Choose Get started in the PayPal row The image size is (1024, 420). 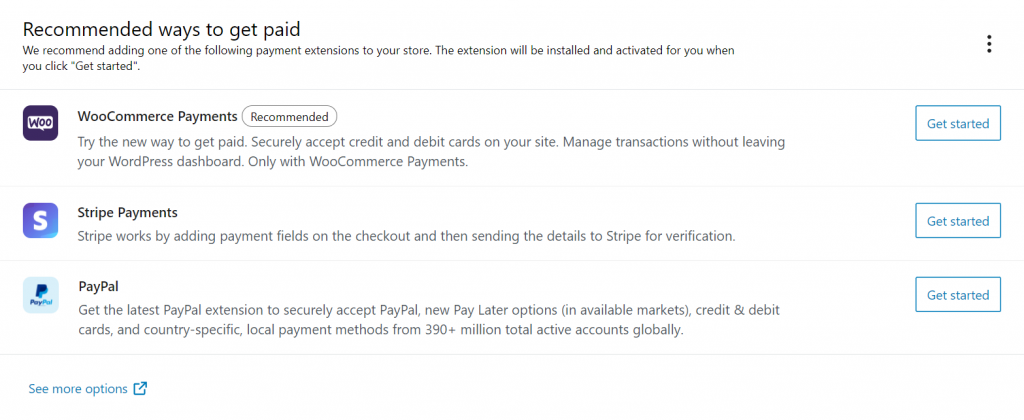tap(957, 295)
